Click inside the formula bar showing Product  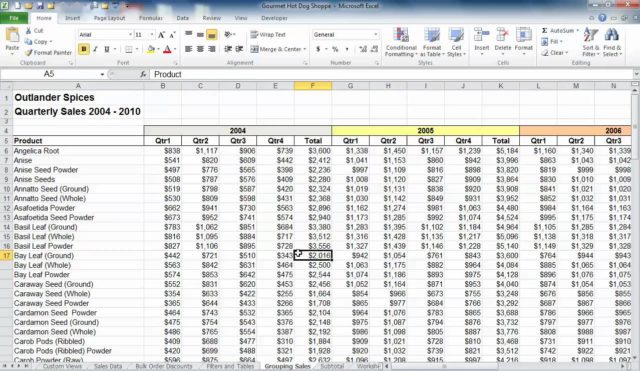pyautogui.click(x=392, y=74)
